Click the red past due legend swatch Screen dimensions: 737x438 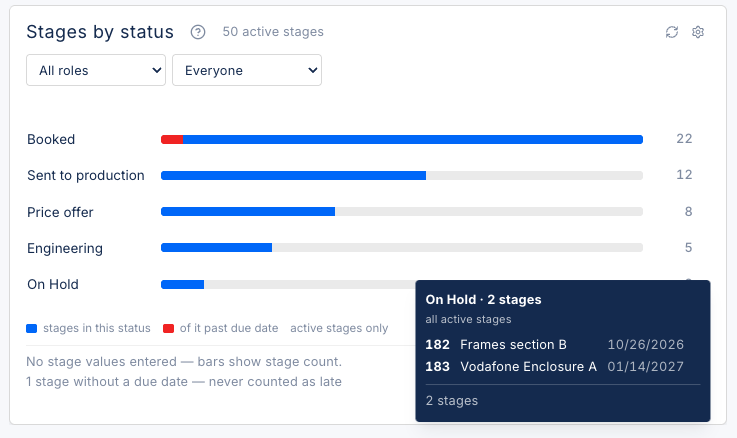coord(168,328)
